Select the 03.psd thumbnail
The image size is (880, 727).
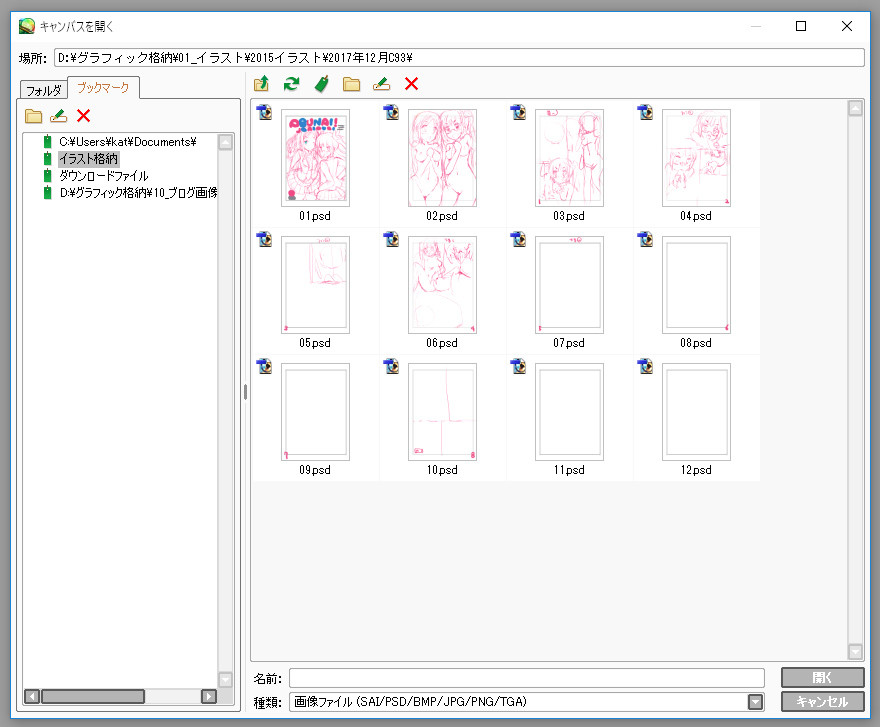(x=569, y=158)
